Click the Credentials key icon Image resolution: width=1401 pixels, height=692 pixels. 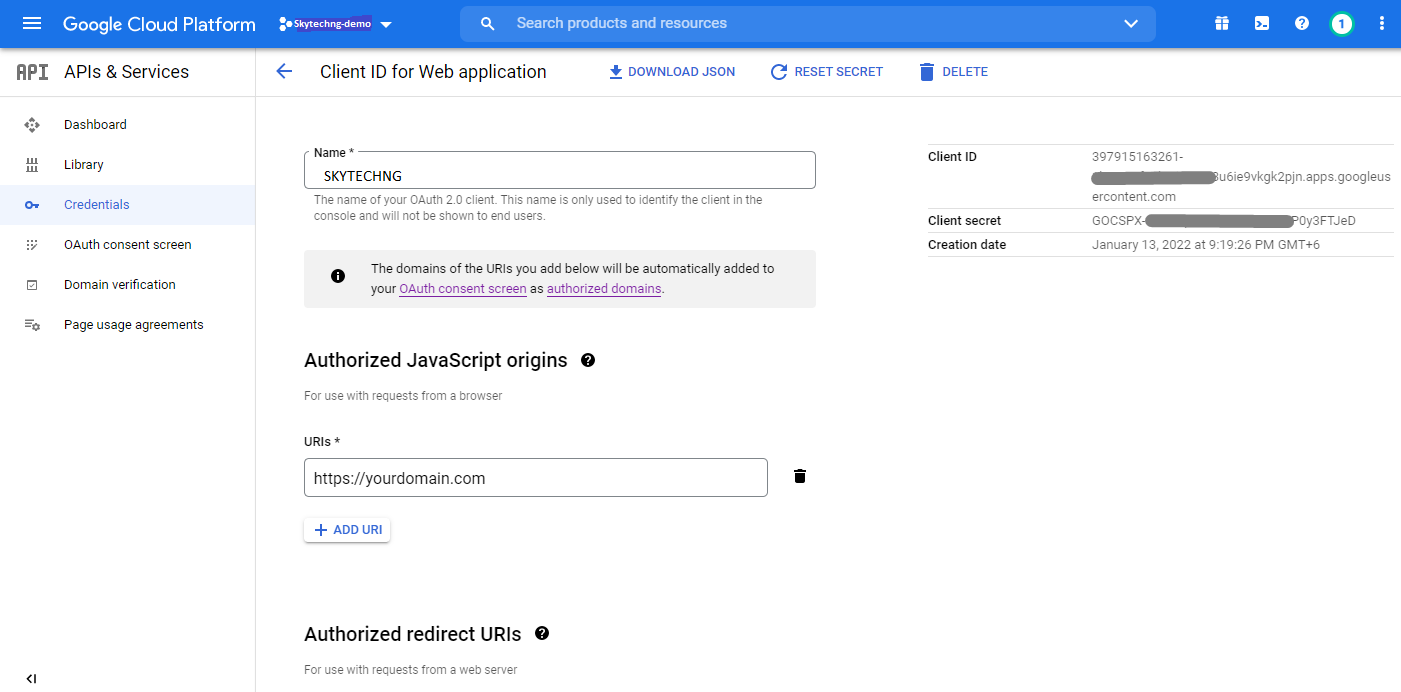(32, 205)
